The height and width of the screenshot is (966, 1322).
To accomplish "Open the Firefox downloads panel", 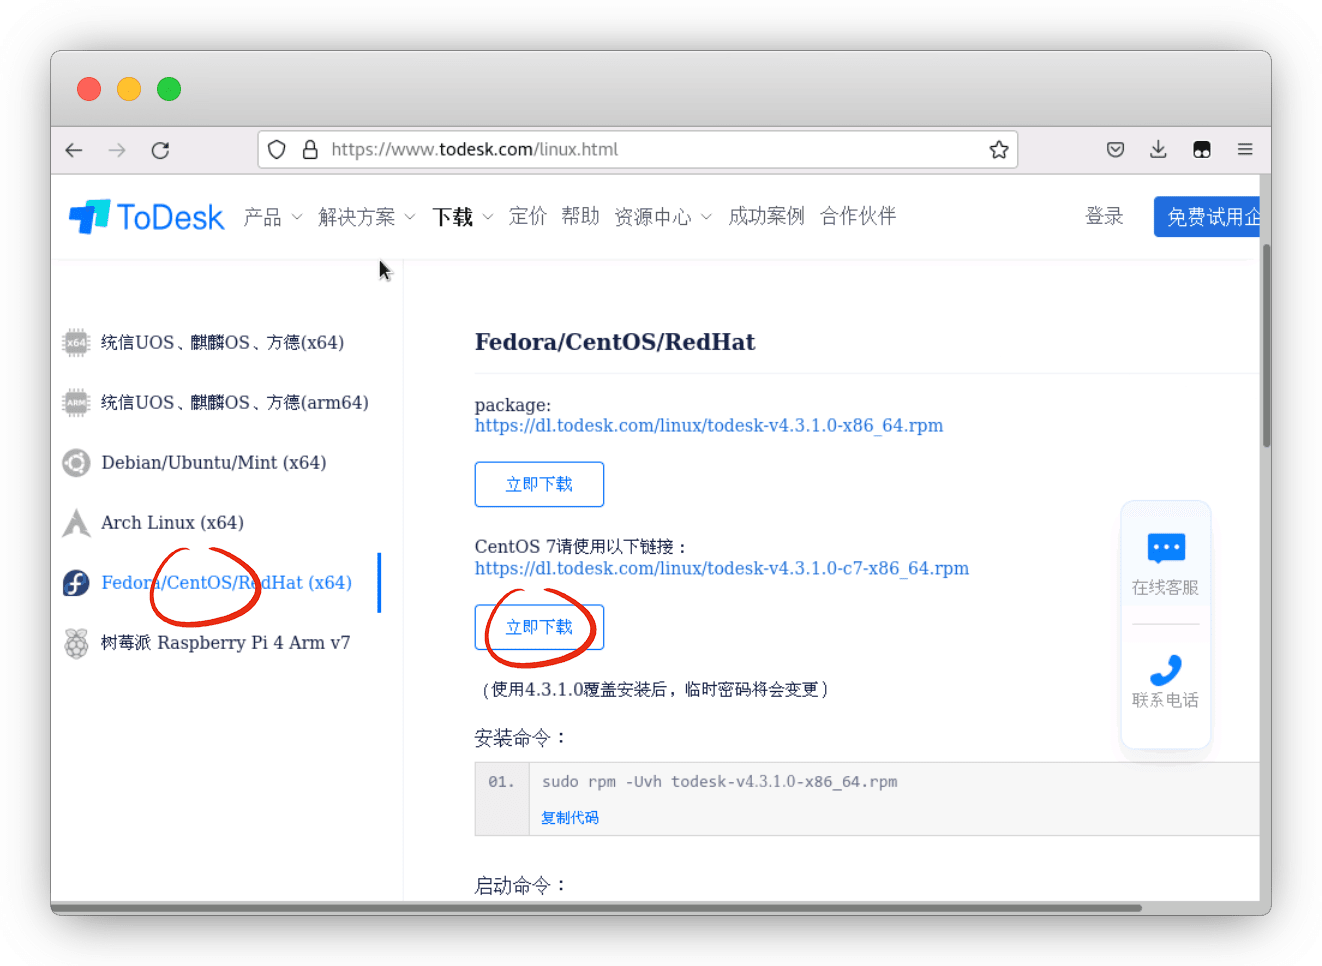I will click(1158, 150).
